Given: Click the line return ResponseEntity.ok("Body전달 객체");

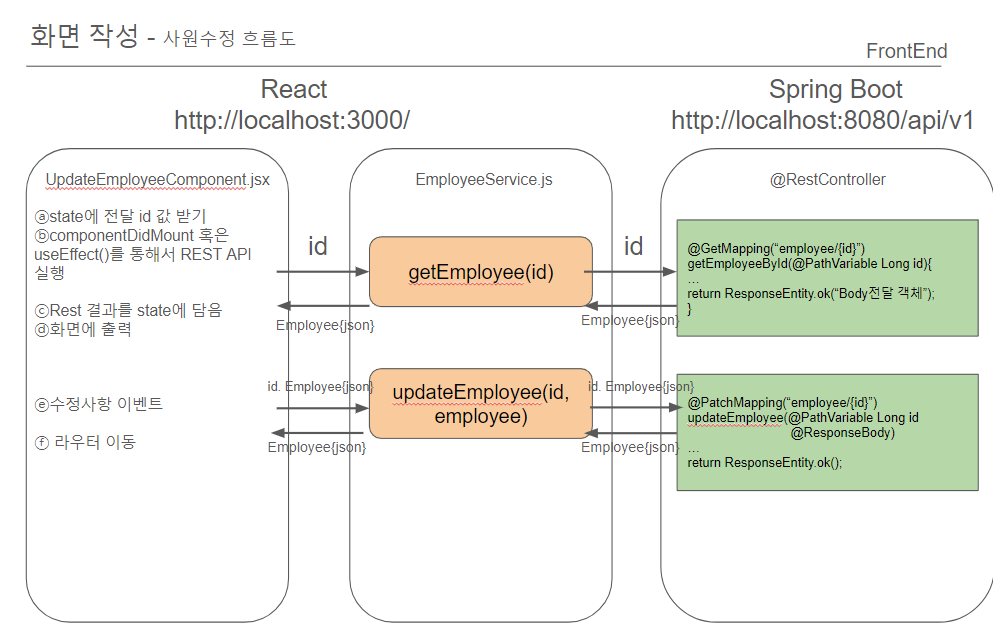Looking at the screenshot, I should [811, 293].
